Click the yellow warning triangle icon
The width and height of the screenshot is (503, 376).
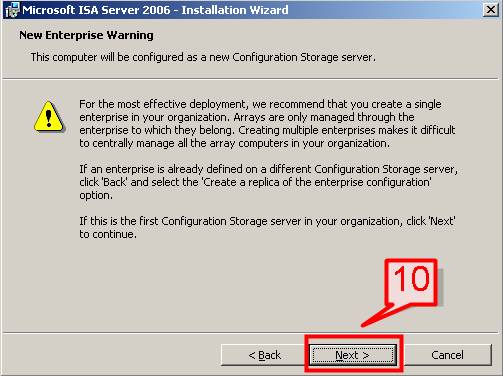[x=49, y=117]
